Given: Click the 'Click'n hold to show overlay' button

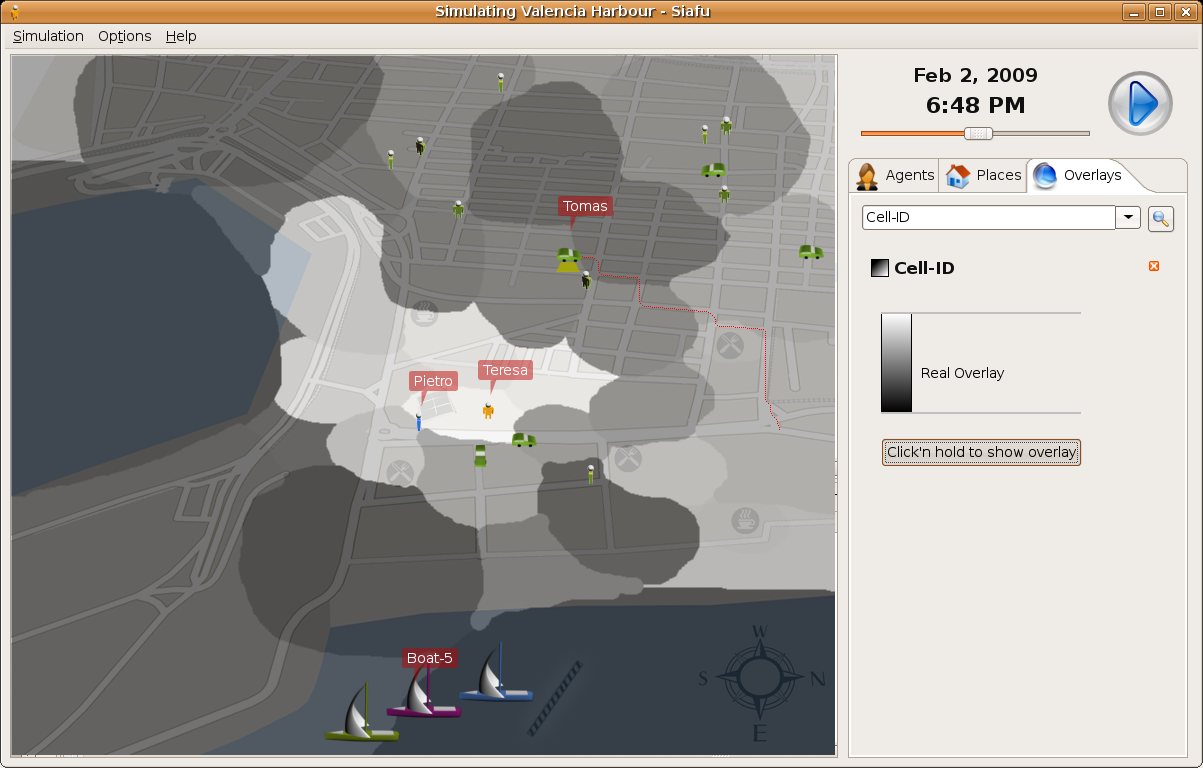Looking at the screenshot, I should (982, 452).
